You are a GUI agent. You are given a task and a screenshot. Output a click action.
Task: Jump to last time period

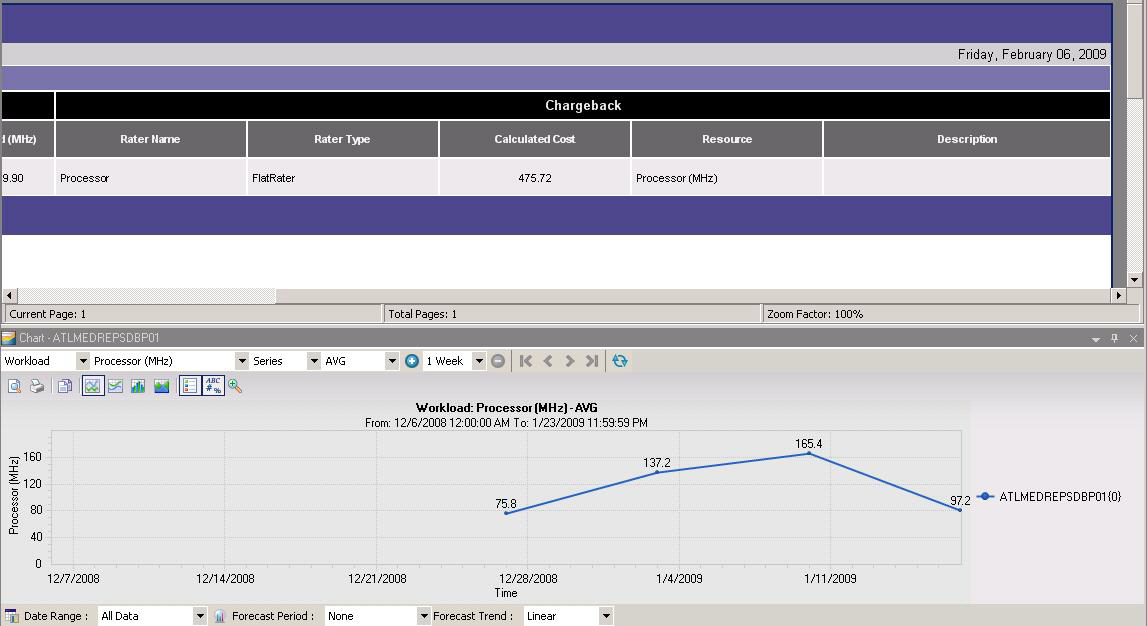592,361
